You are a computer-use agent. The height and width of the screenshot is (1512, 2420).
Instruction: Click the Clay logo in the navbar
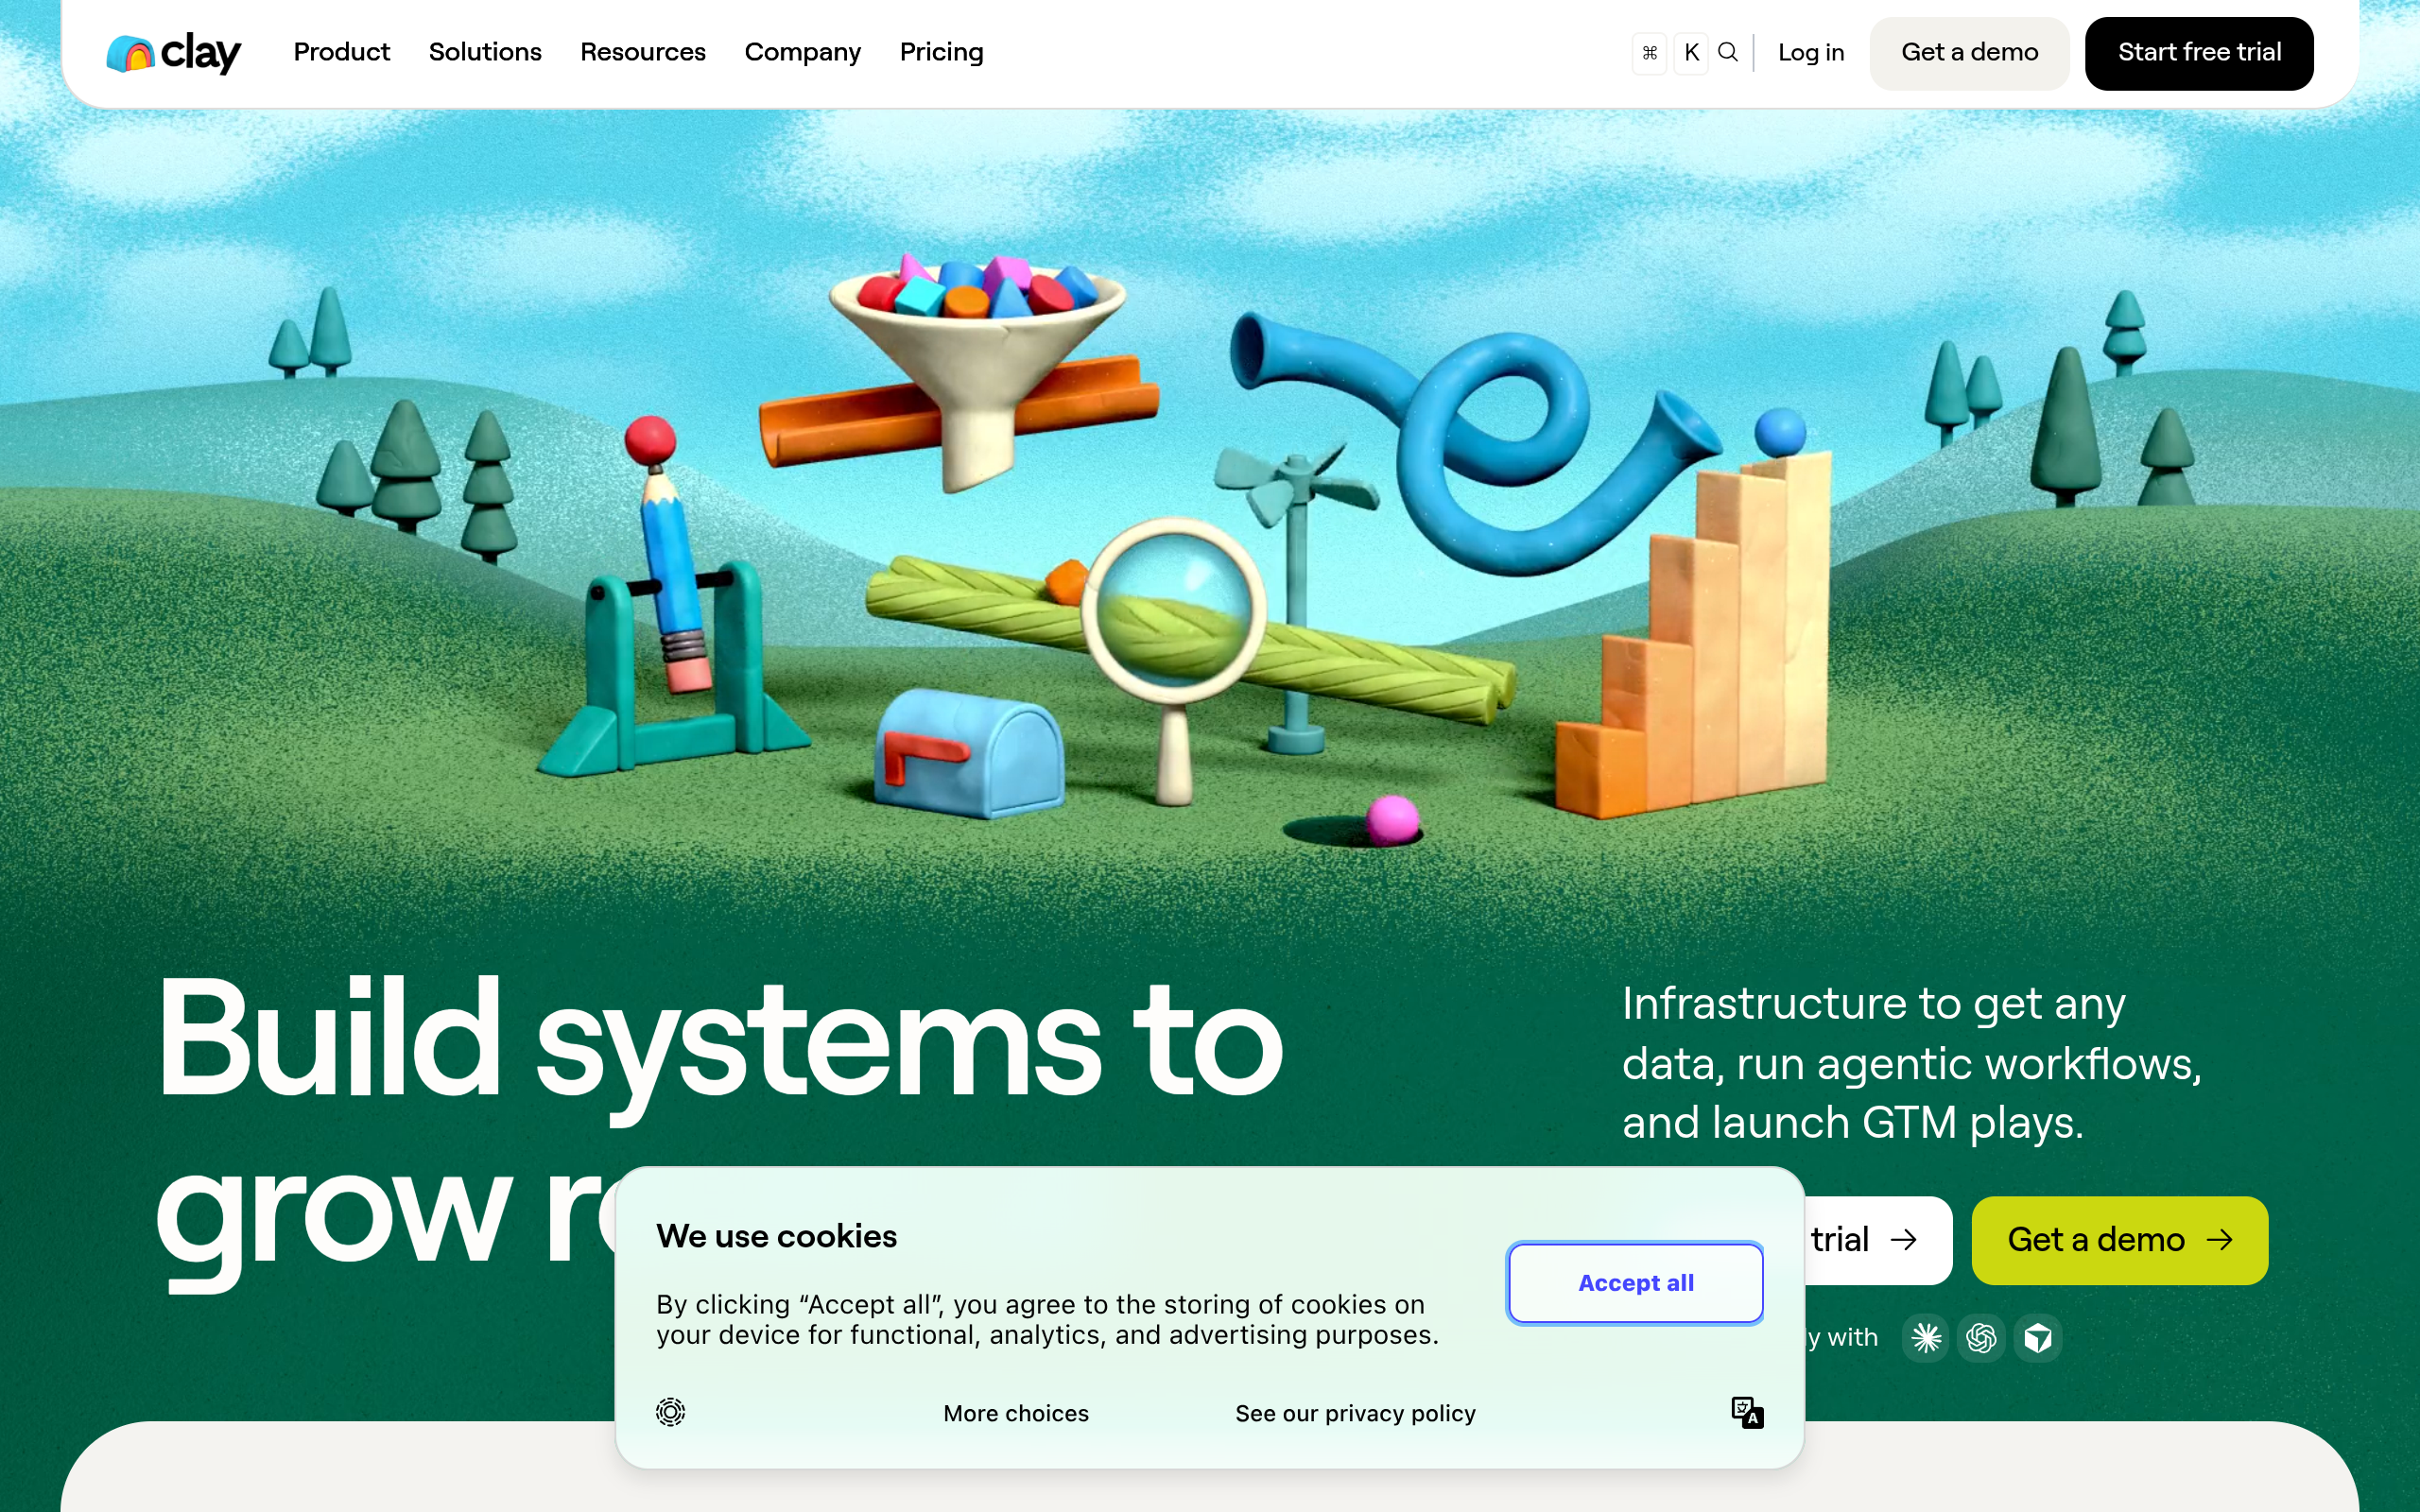(174, 53)
